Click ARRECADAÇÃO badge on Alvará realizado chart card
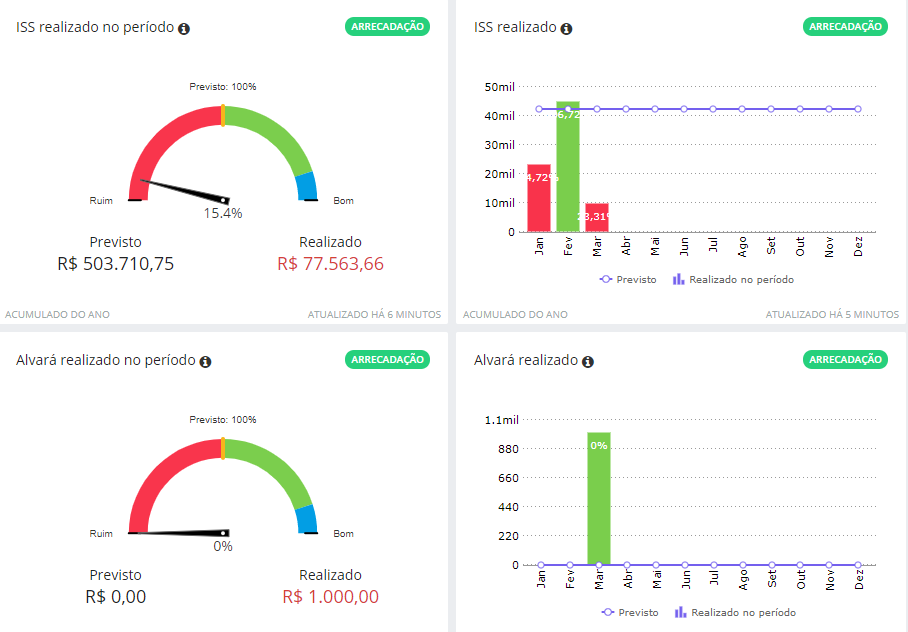 (845, 359)
